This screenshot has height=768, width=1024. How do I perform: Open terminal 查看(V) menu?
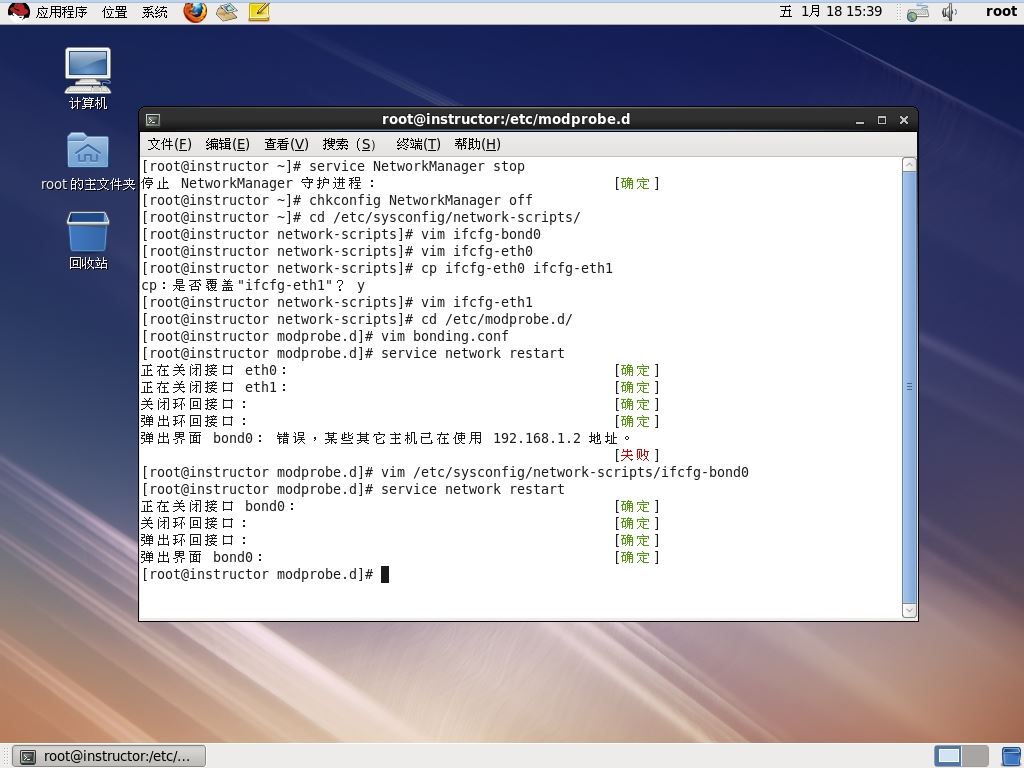point(286,144)
